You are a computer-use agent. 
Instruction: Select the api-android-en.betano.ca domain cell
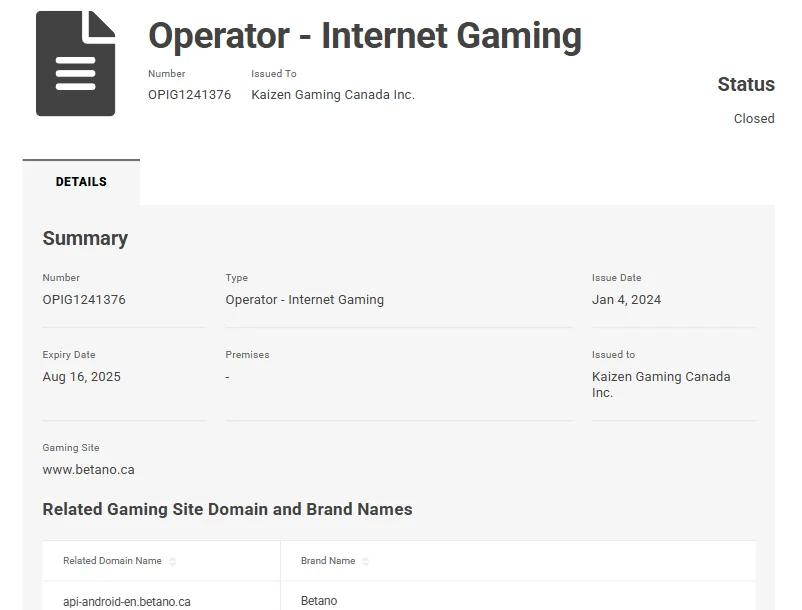pyautogui.click(x=127, y=602)
